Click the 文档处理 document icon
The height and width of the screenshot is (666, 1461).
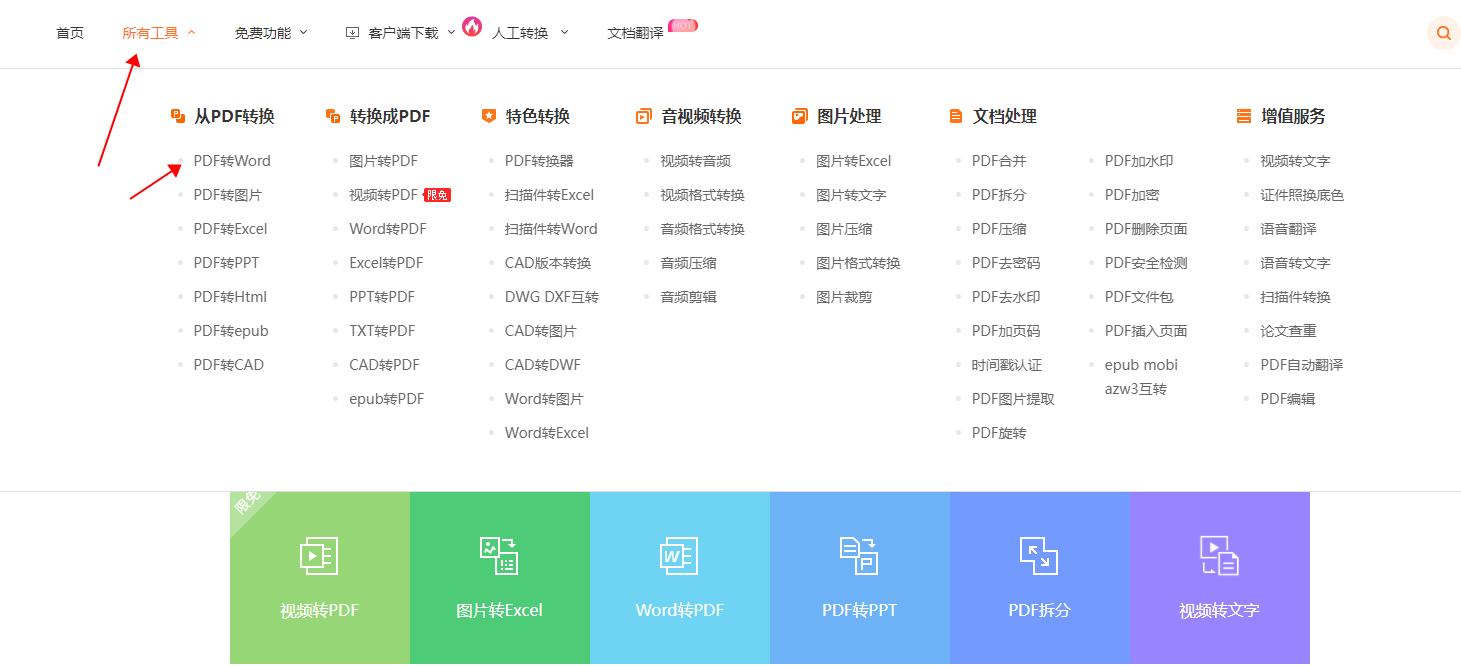coord(956,116)
